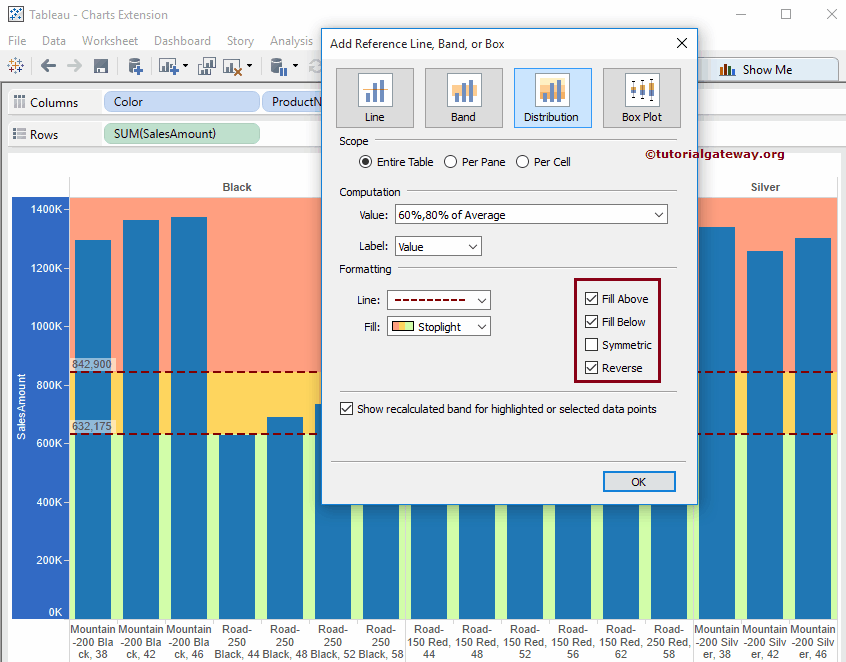Select the Box Plot reference type icon
Image resolution: width=846 pixels, height=662 pixels.
pyautogui.click(x=641, y=97)
